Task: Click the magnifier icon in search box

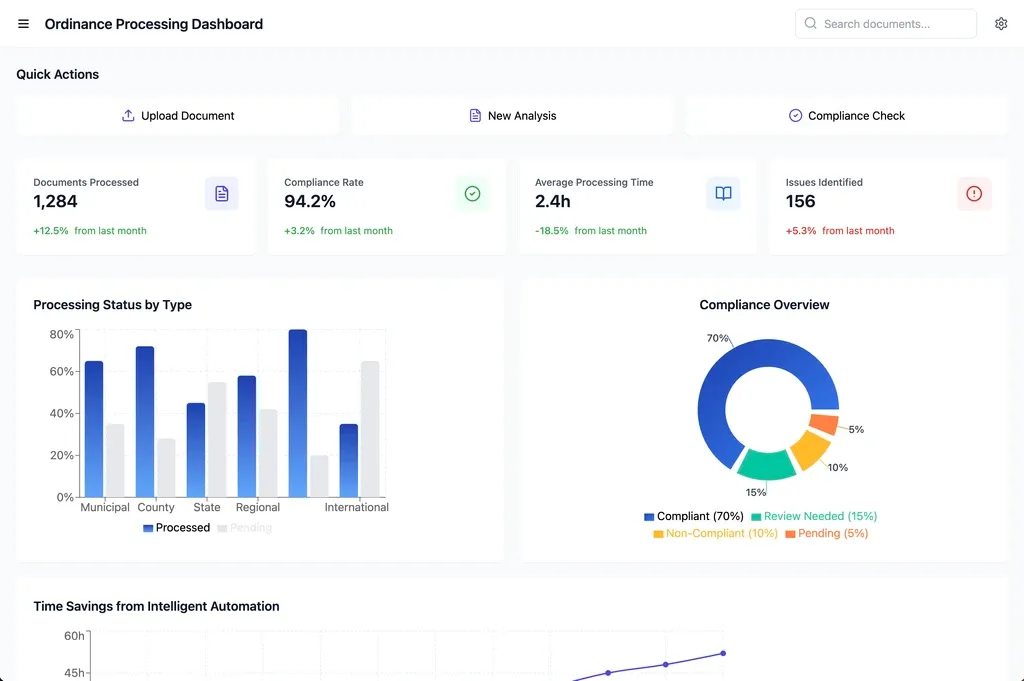Action: point(811,24)
